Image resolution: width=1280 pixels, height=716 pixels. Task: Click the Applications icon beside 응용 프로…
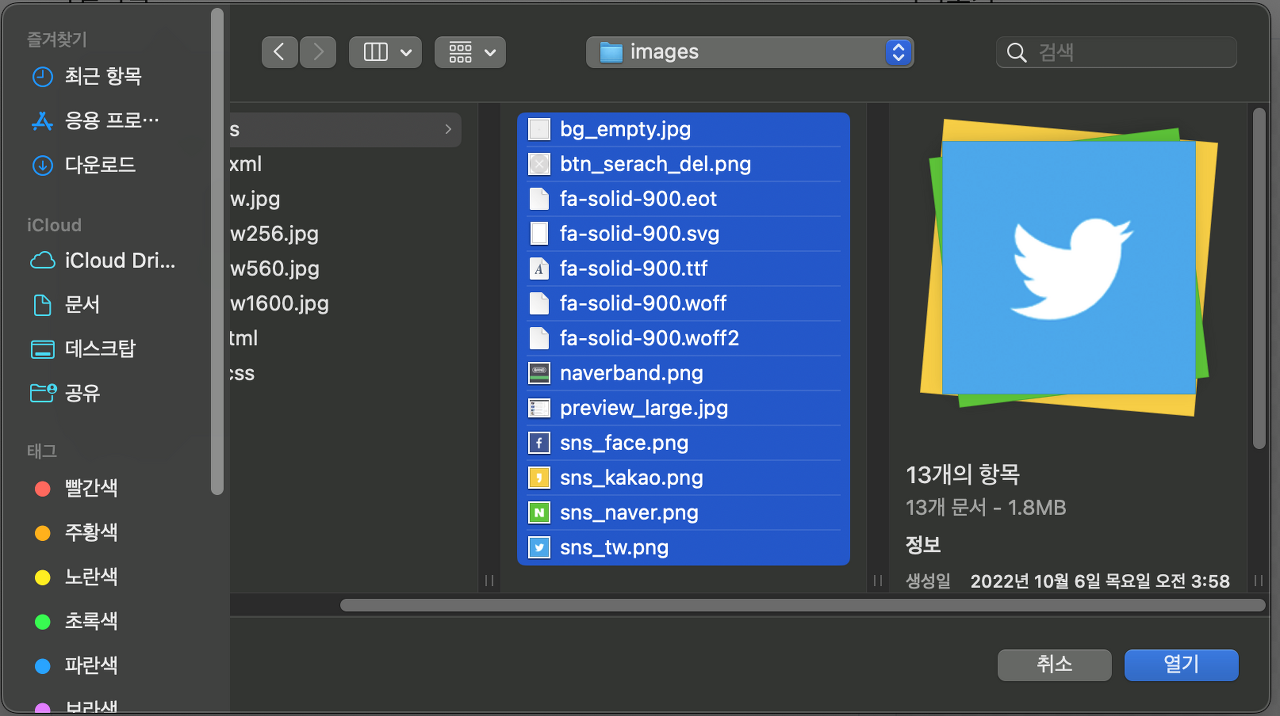pos(42,121)
